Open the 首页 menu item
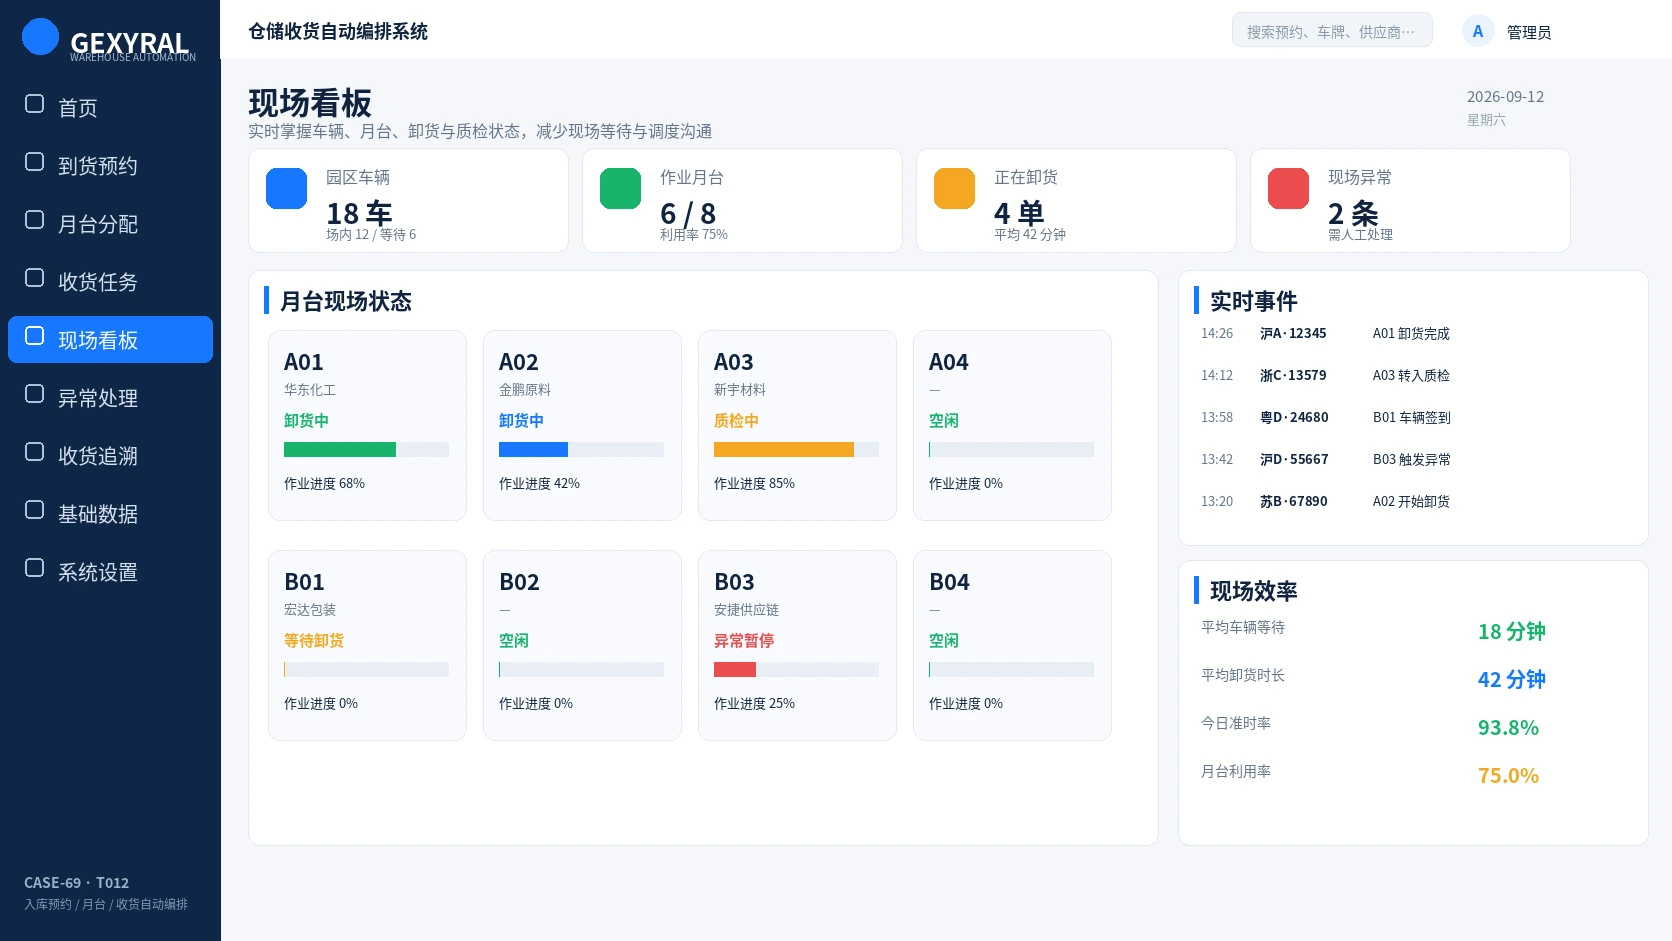 (110, 107)
